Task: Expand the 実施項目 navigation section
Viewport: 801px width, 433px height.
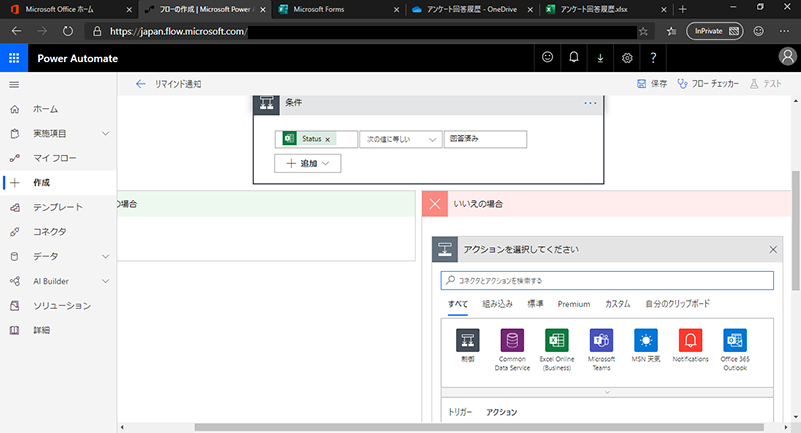Action: (105, 133)
